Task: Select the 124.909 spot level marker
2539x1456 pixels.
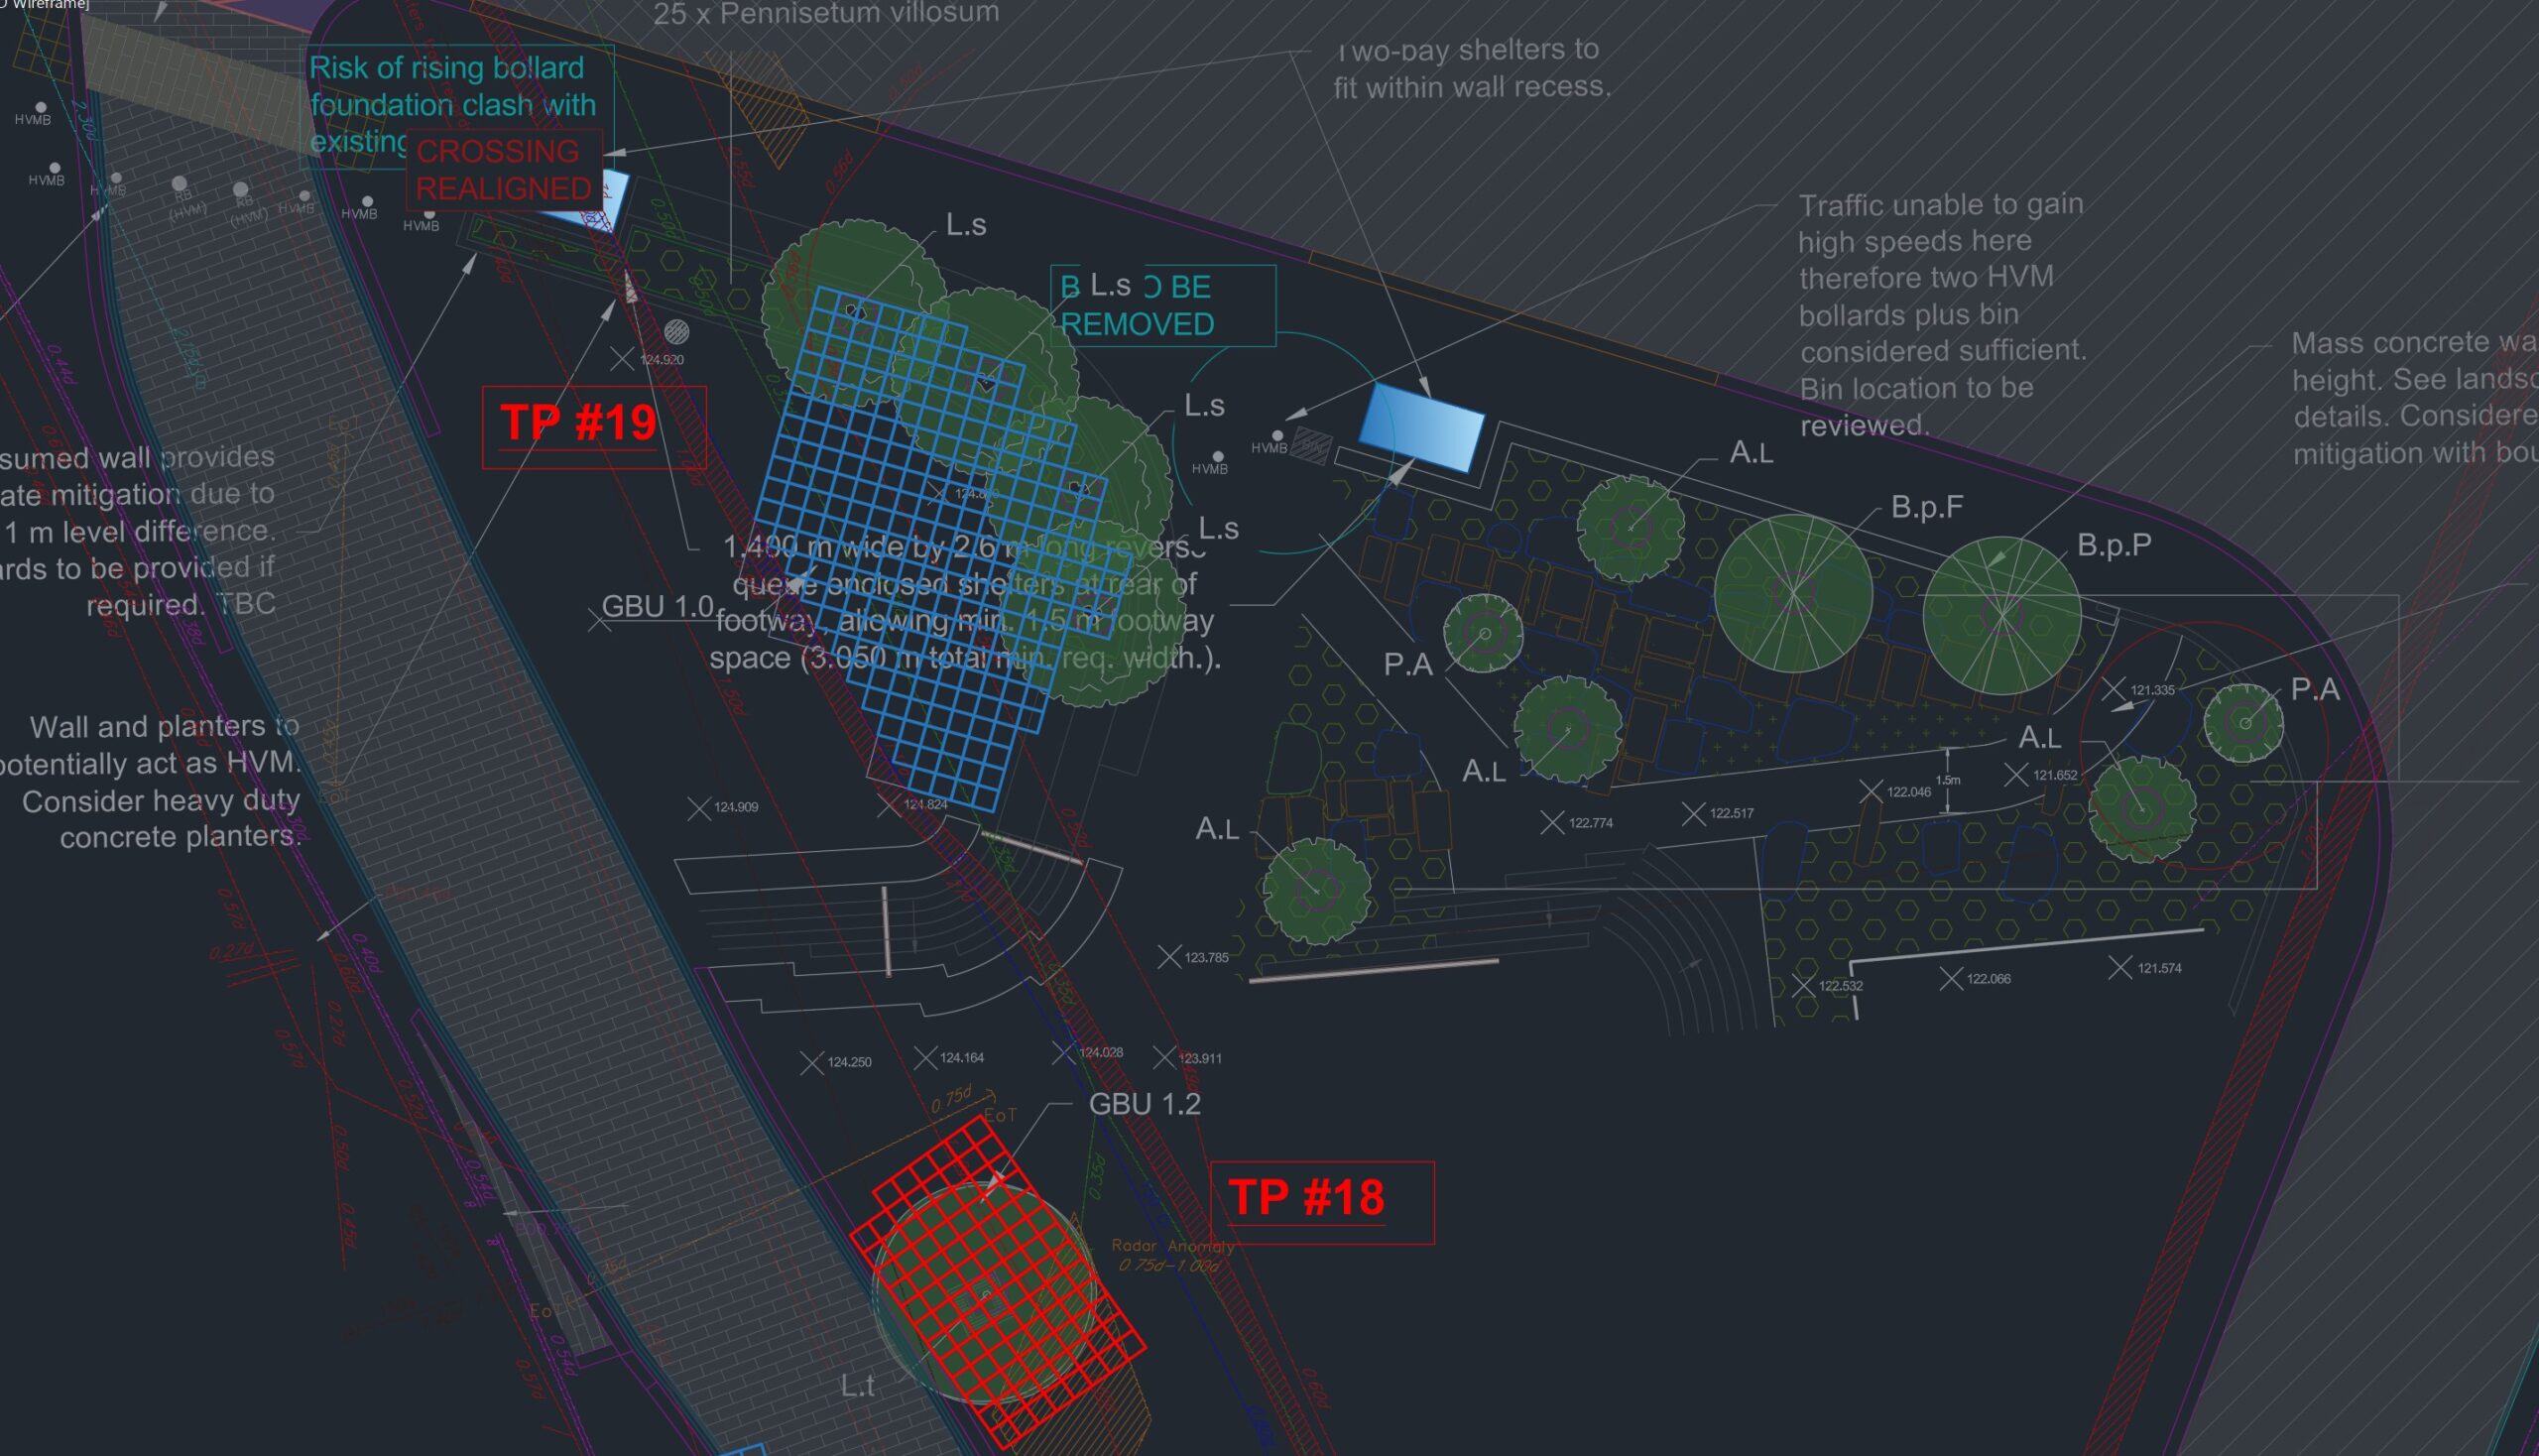Action: click(x=699, y=808)
